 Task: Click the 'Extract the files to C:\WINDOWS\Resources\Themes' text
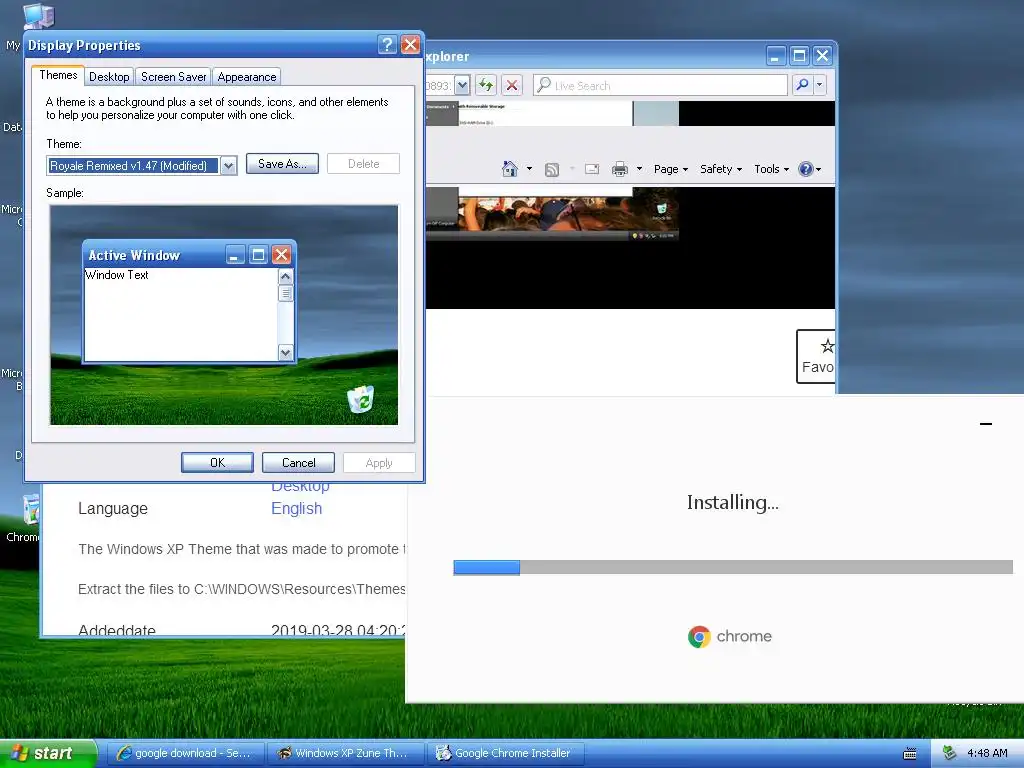coord(242,589)
